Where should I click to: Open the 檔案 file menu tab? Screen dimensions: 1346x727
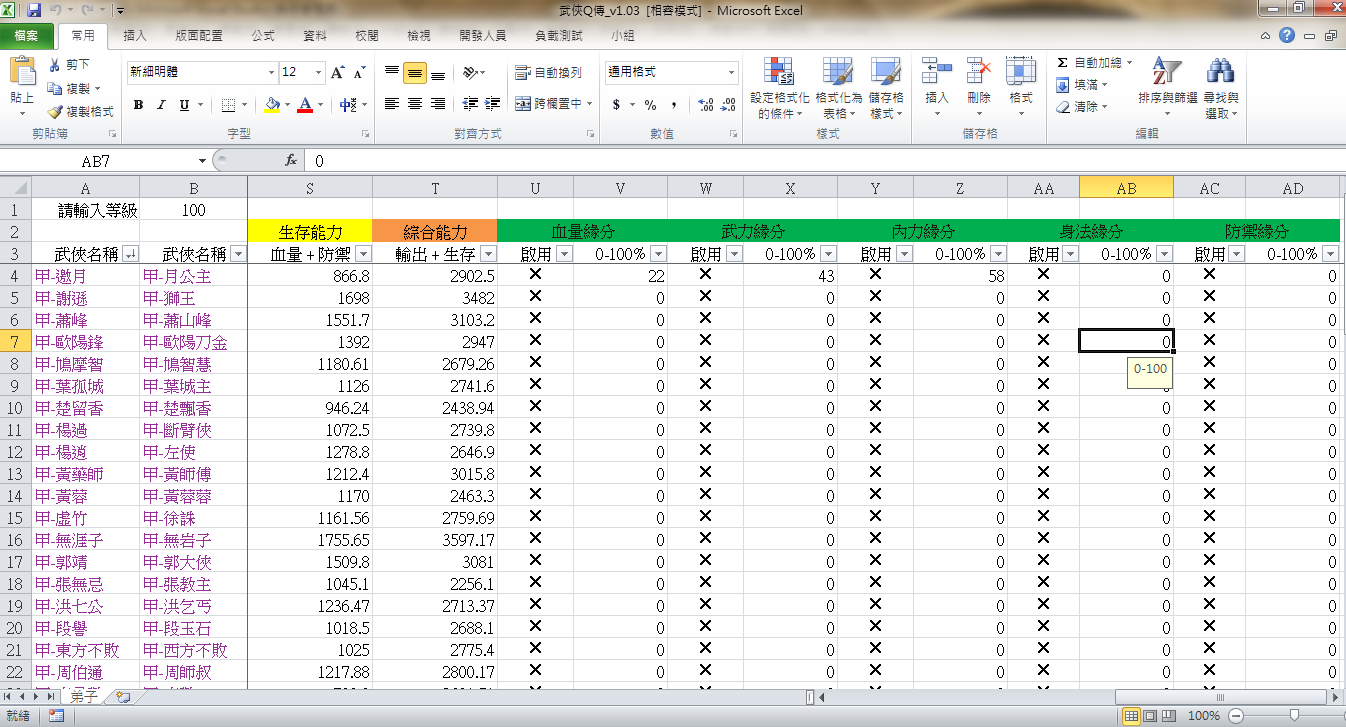27,36
